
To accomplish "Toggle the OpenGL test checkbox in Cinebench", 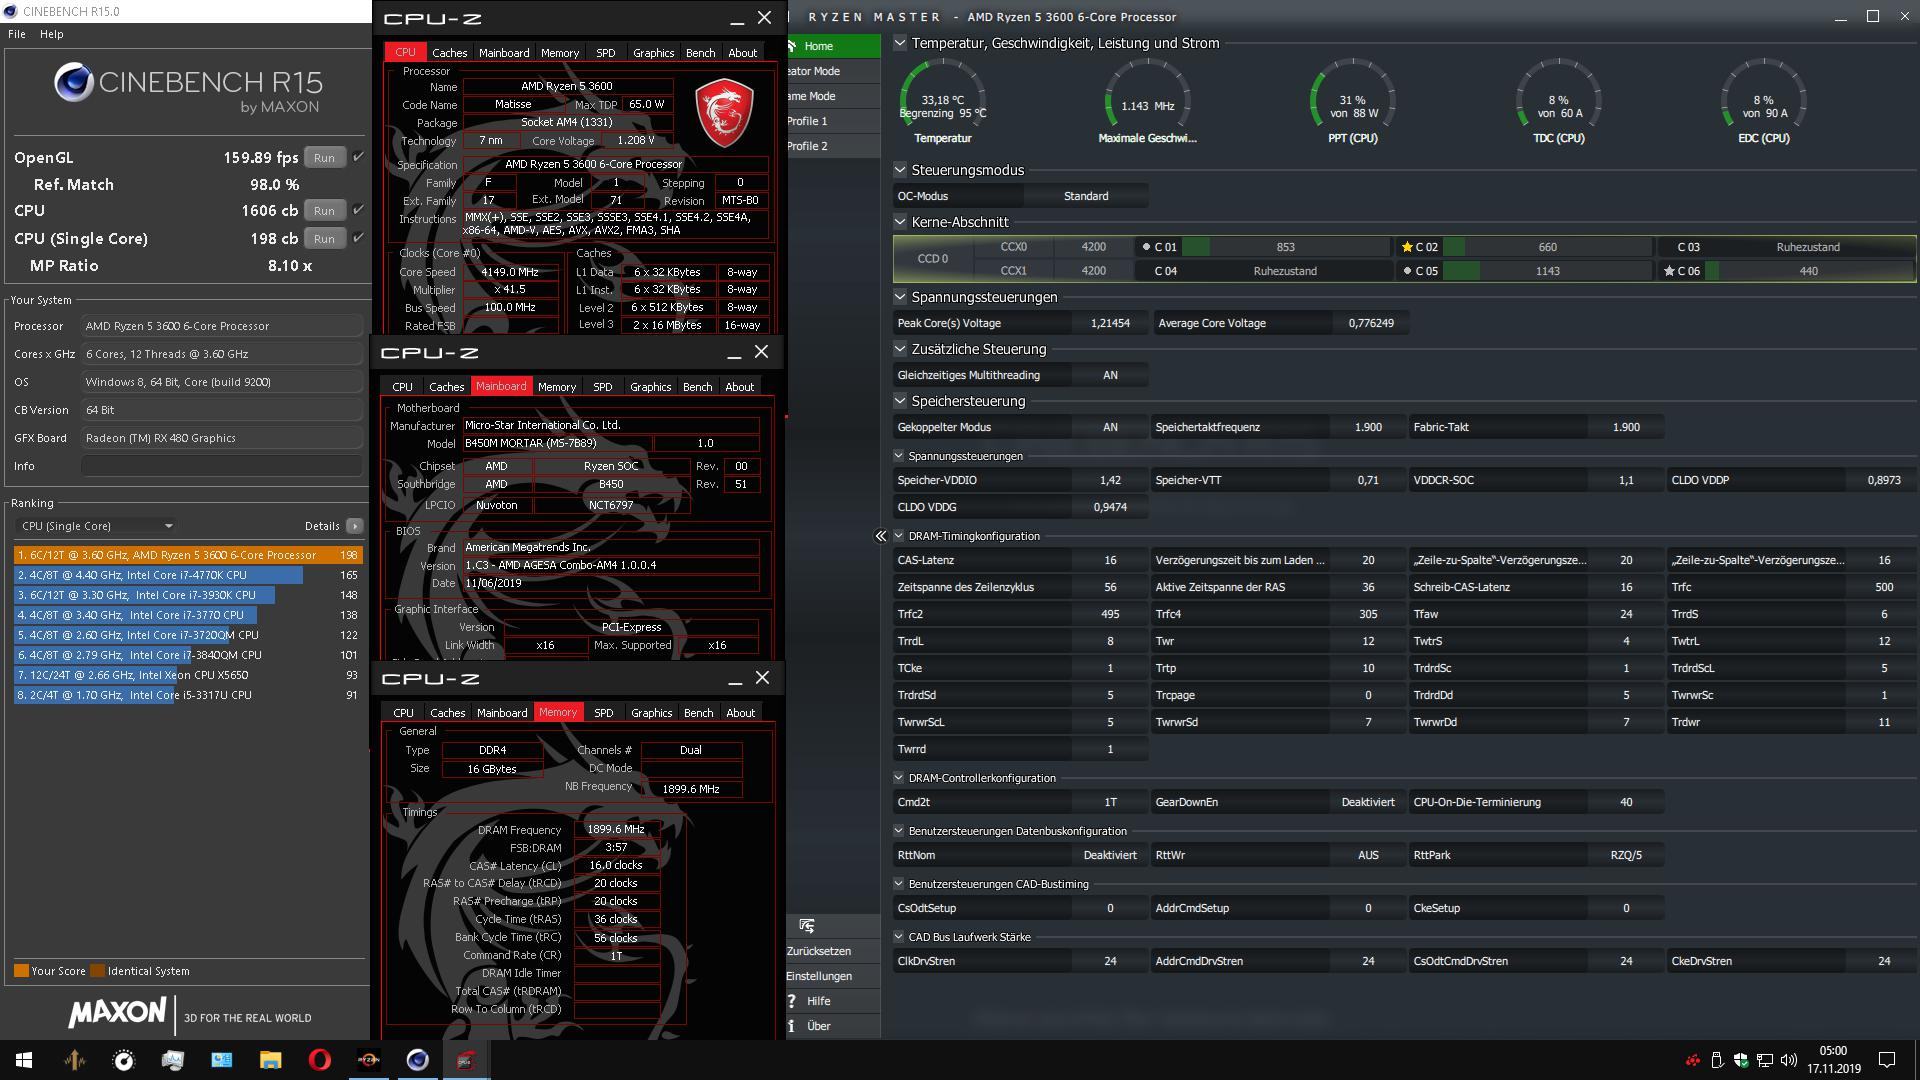I will [x=358, y=157].
